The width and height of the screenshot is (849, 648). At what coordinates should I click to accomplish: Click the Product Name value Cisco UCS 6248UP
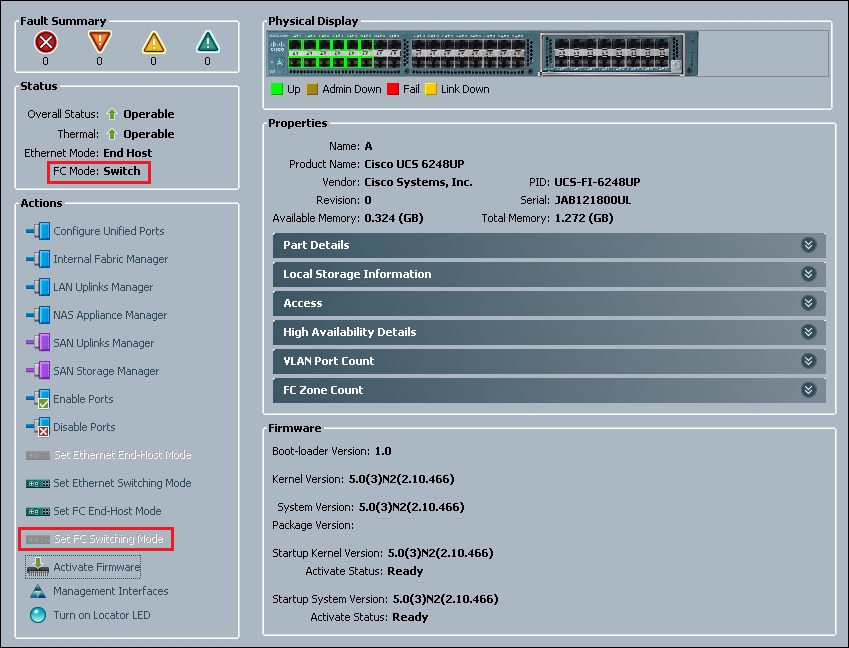(414, 164)
